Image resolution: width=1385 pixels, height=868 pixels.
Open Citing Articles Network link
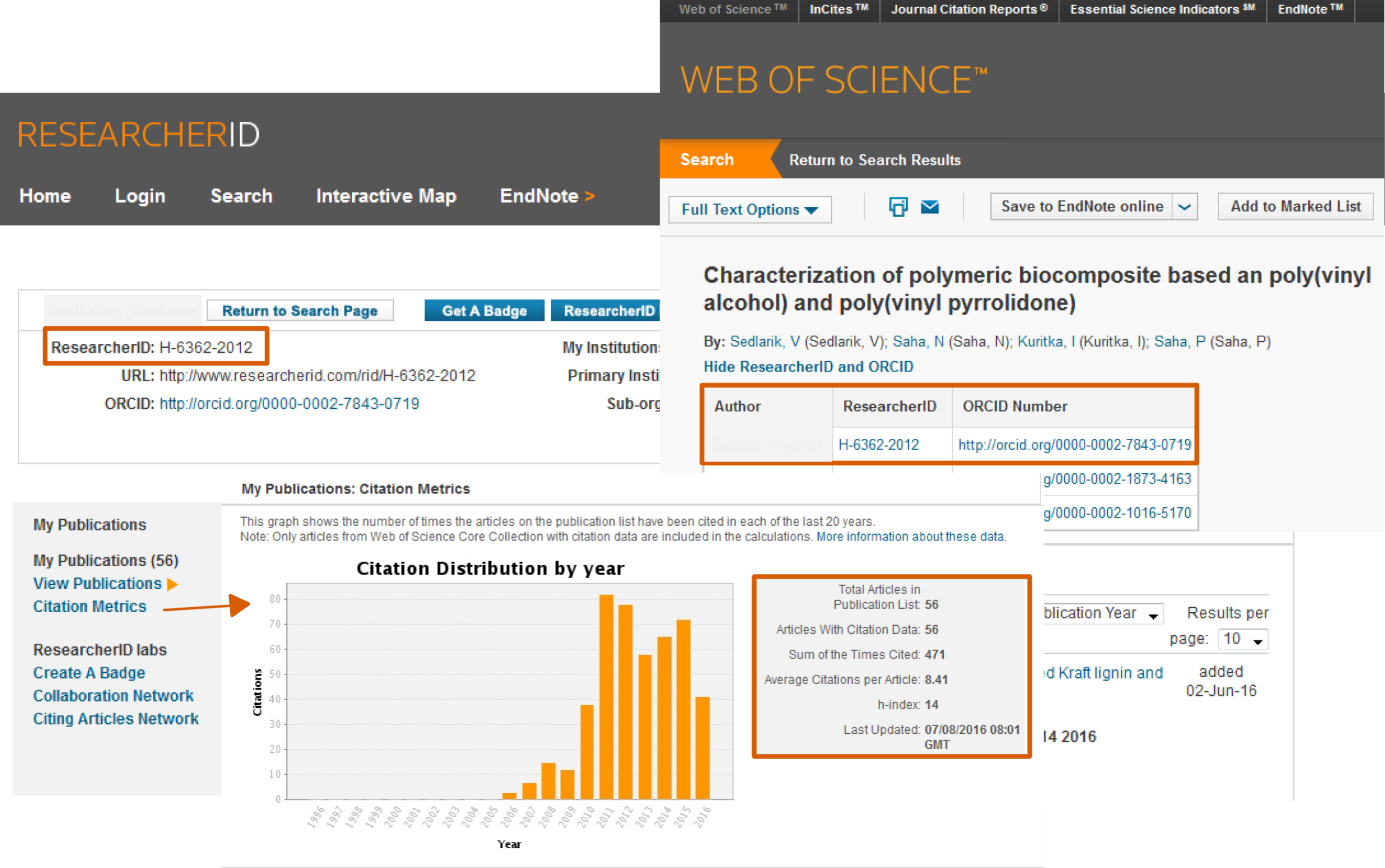point(116,719)
